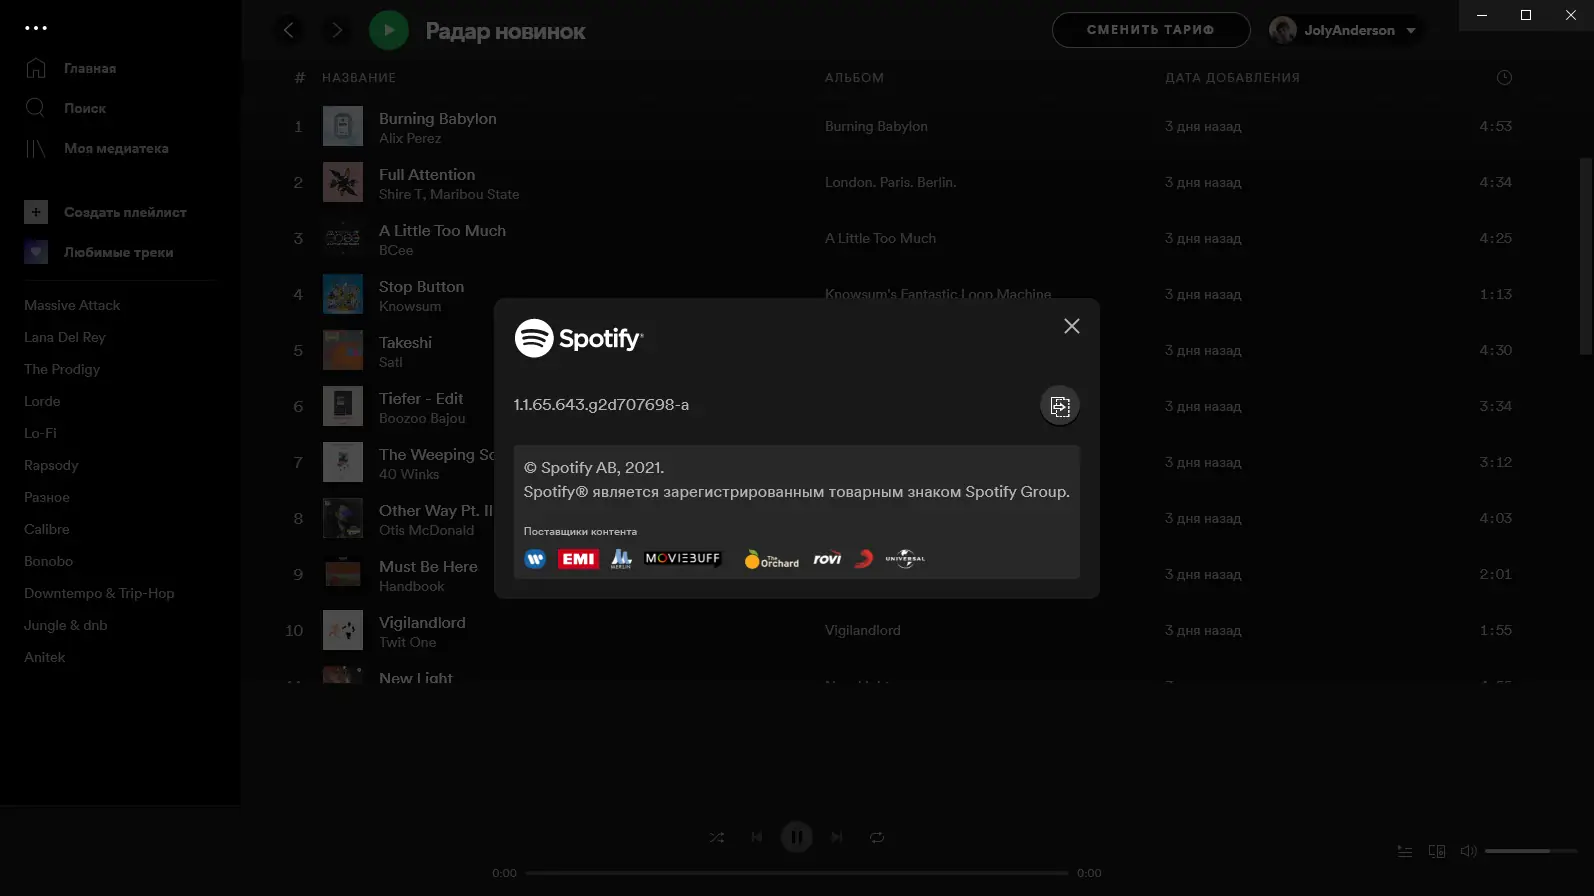Image resolution: width=1594 pixels, height=896 pixels.
Task: Sort by duration clock icon
Action: 1504,77
